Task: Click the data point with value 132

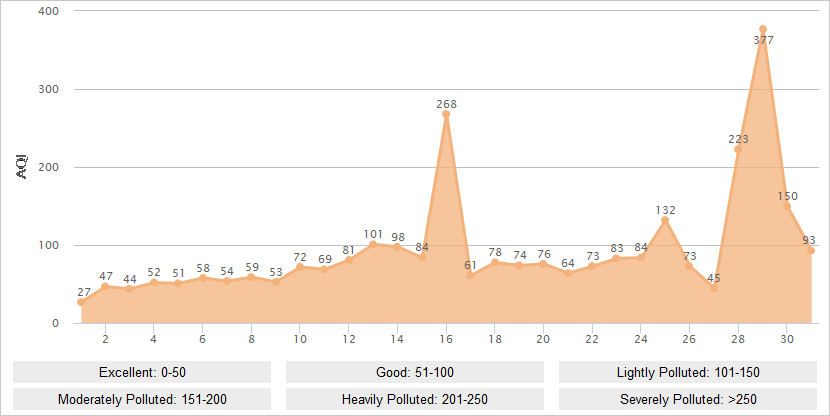Action: (665, 220)
